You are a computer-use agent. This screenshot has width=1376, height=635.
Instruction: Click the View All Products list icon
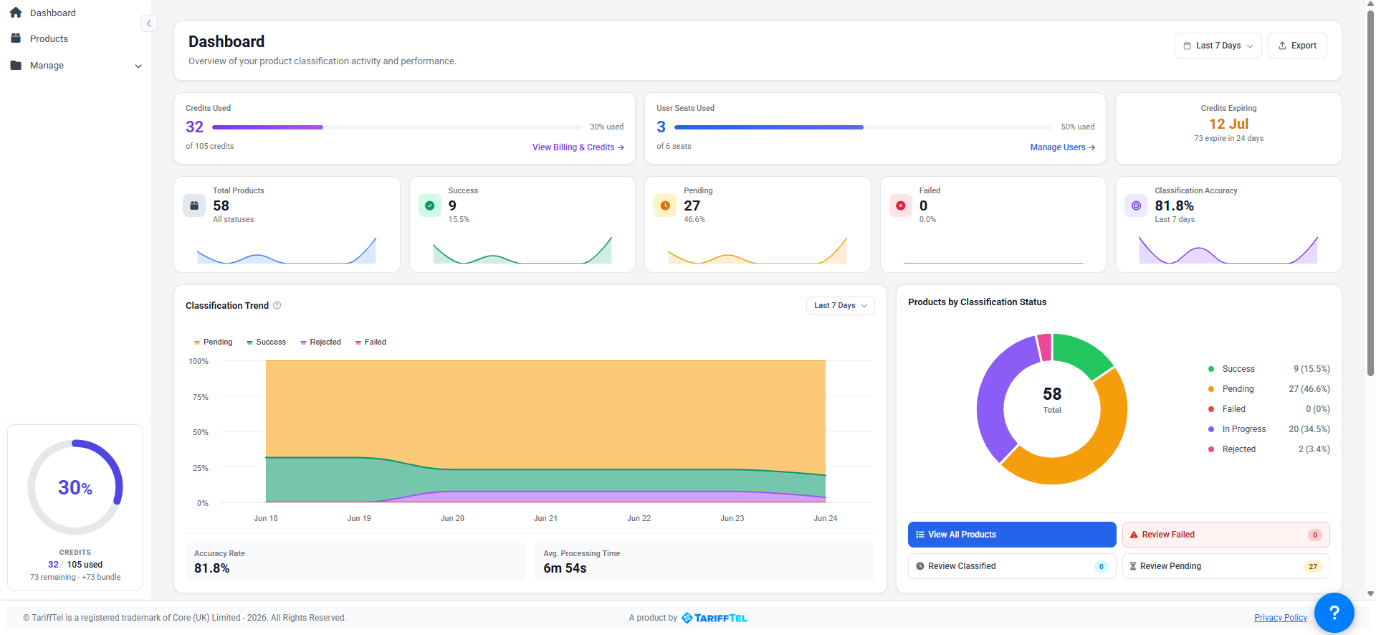tap(920, 534)
